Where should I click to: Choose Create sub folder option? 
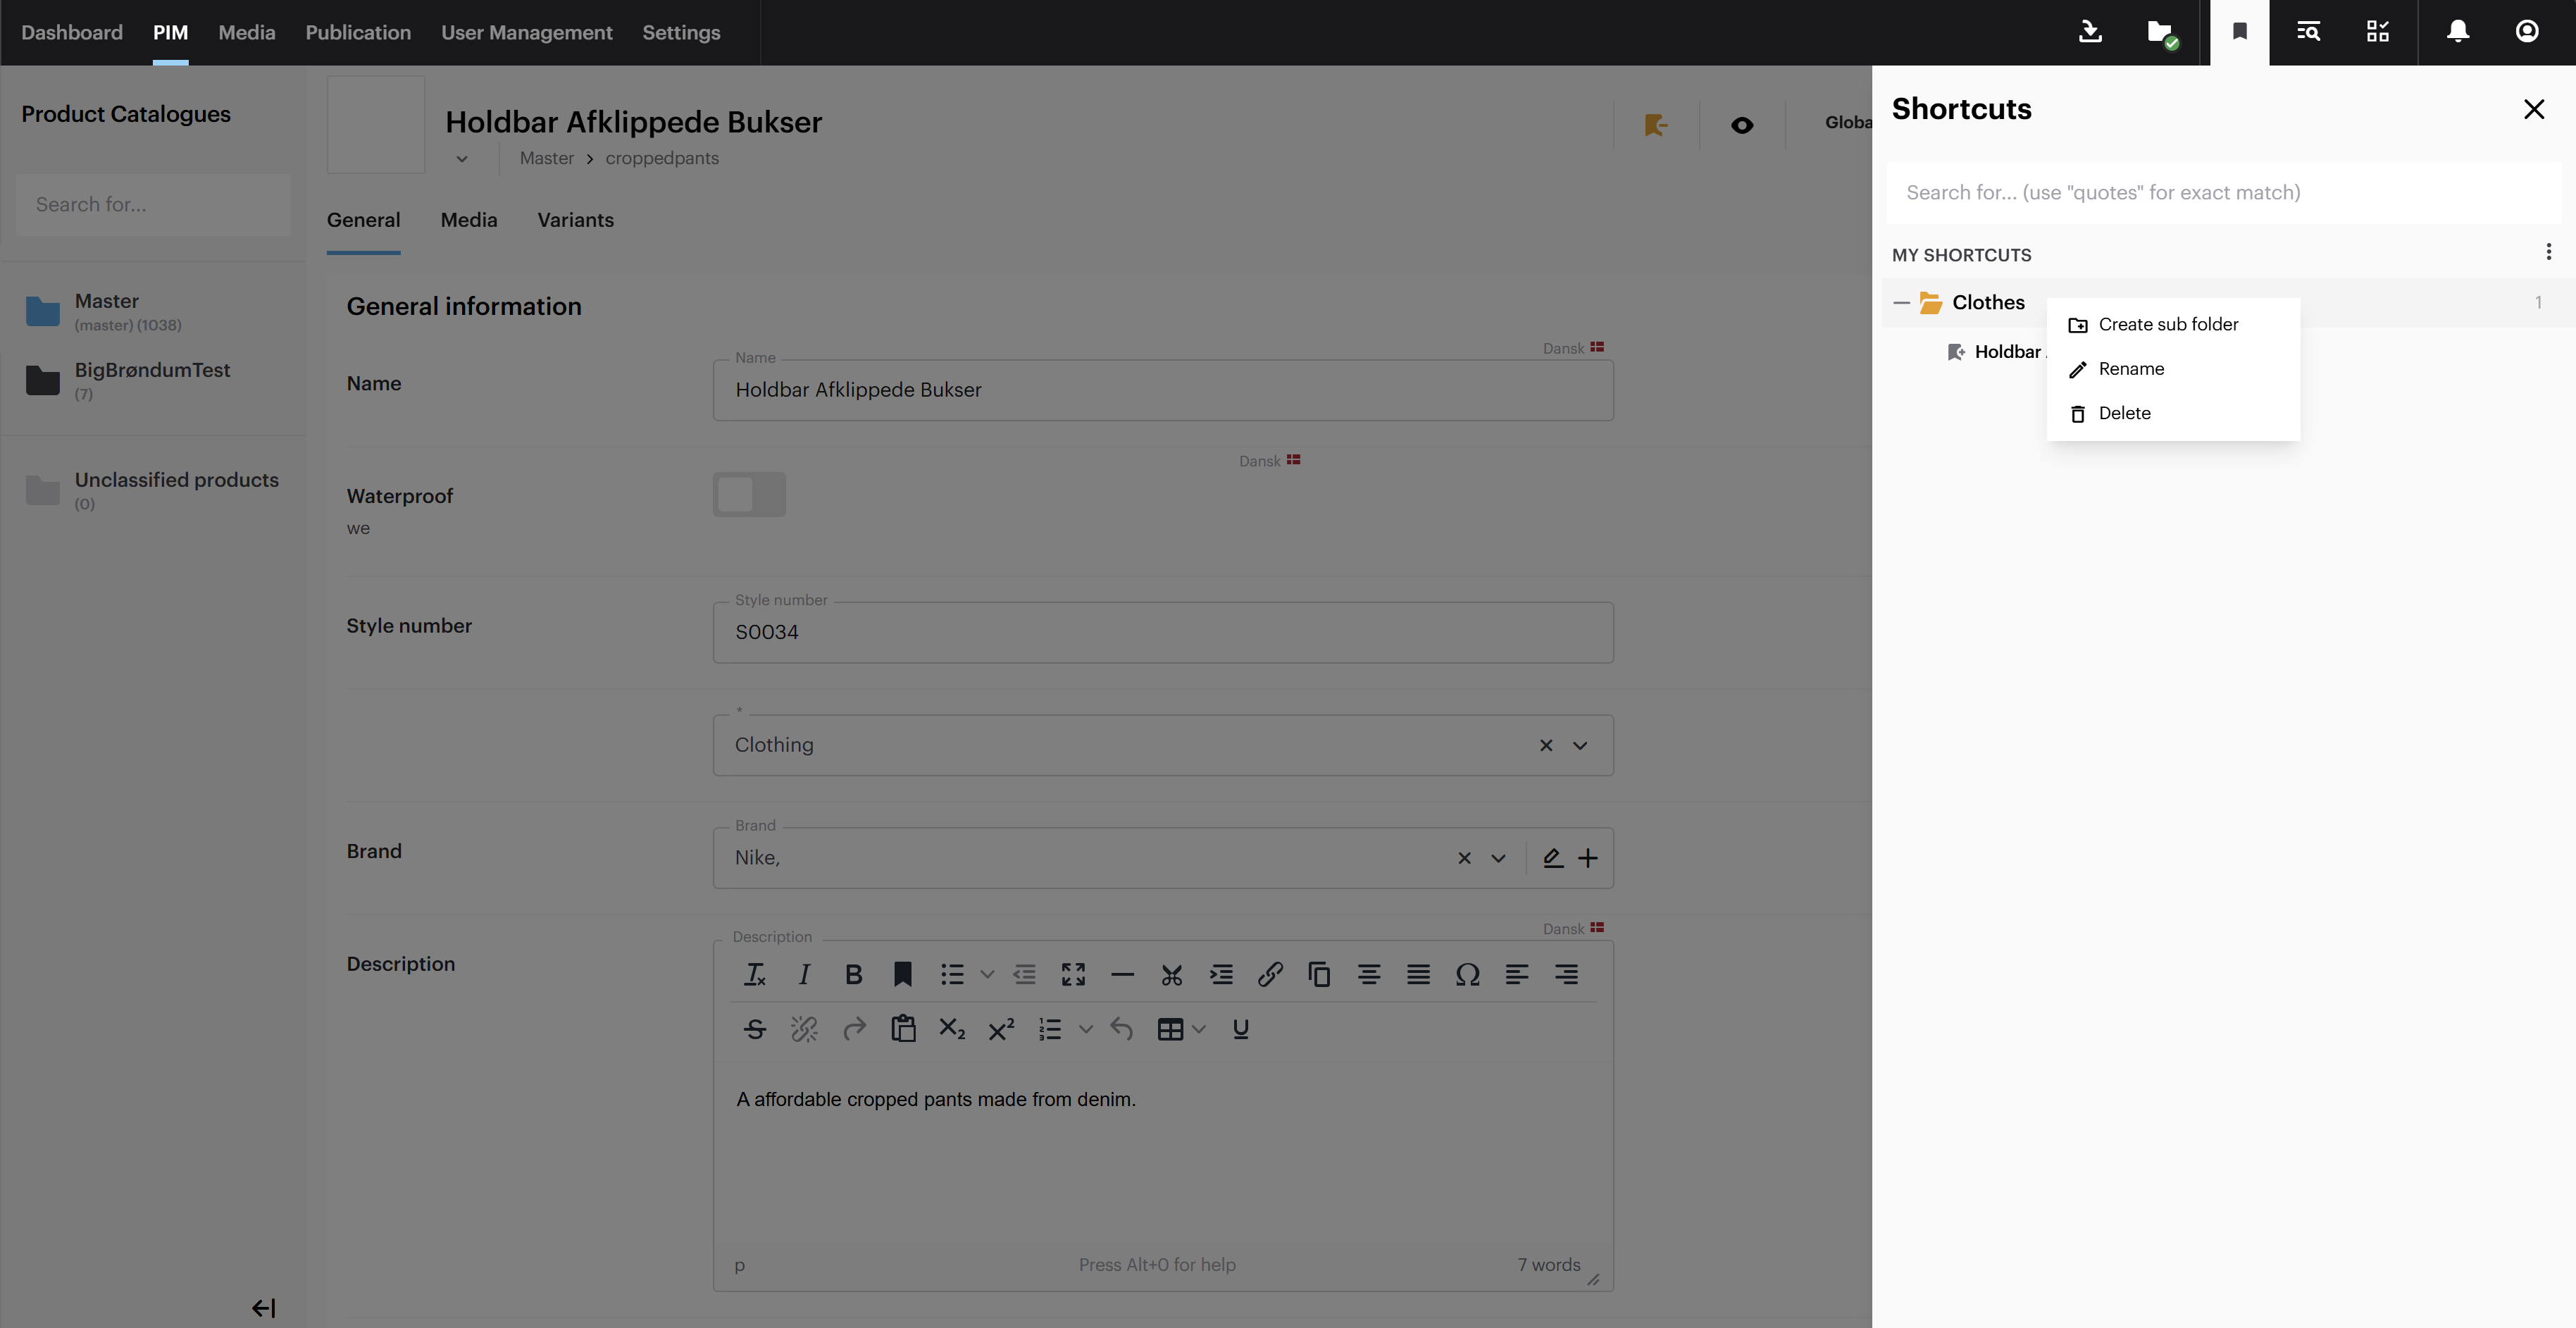click(x=2167, y=325)
